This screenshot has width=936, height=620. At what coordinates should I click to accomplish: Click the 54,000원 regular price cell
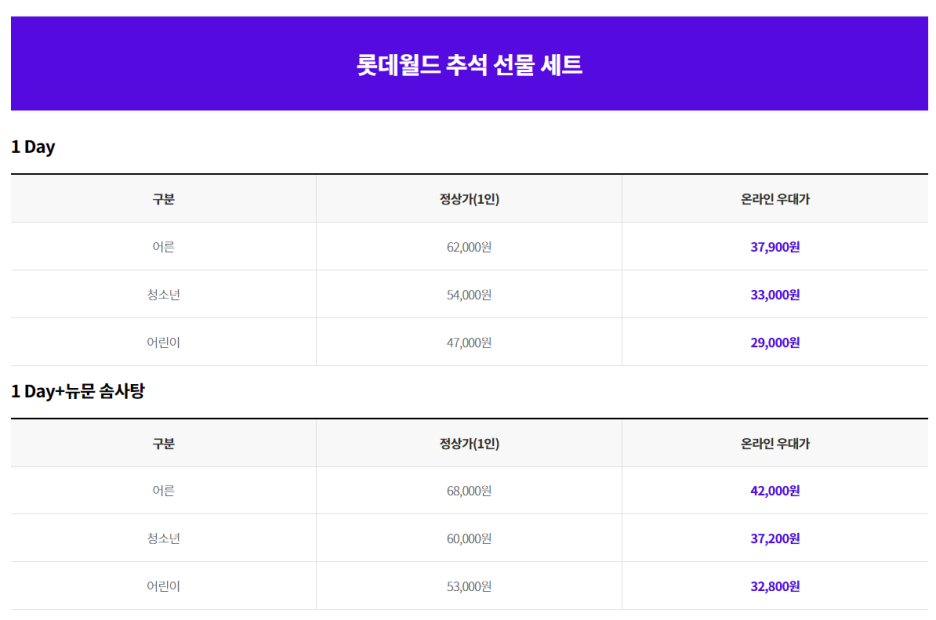469,295
